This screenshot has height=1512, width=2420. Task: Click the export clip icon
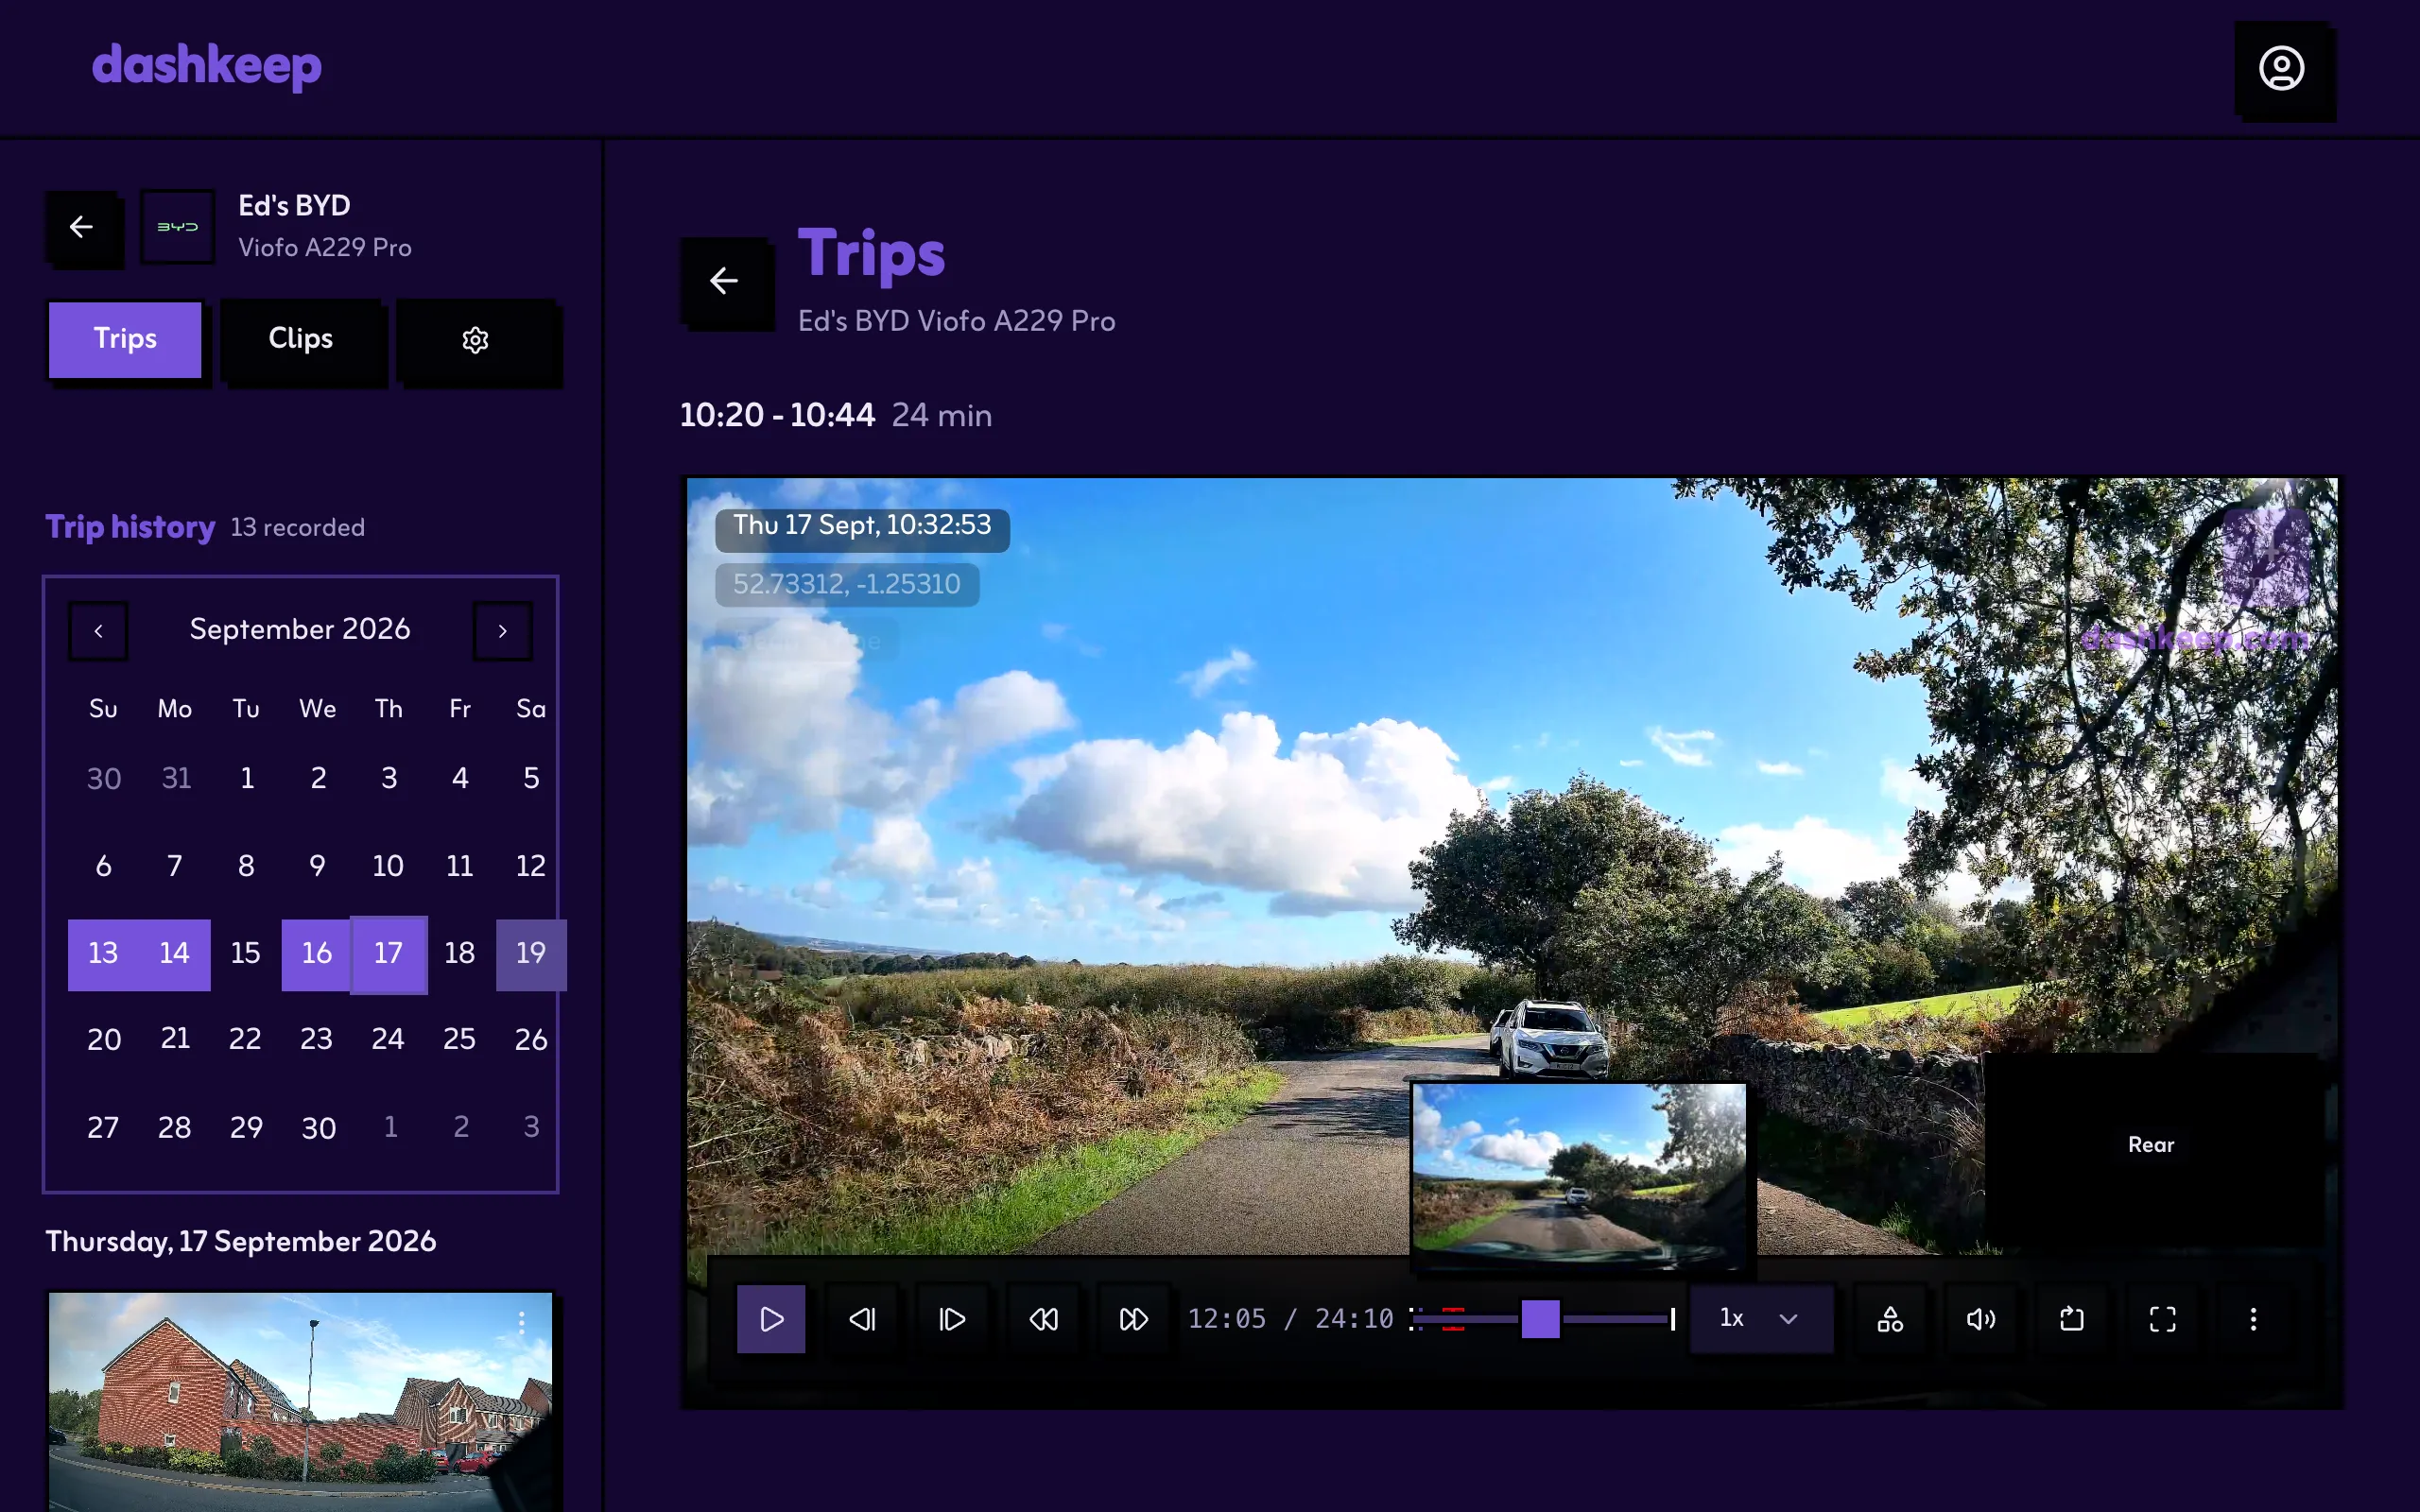click(x=2072, y=1319)
